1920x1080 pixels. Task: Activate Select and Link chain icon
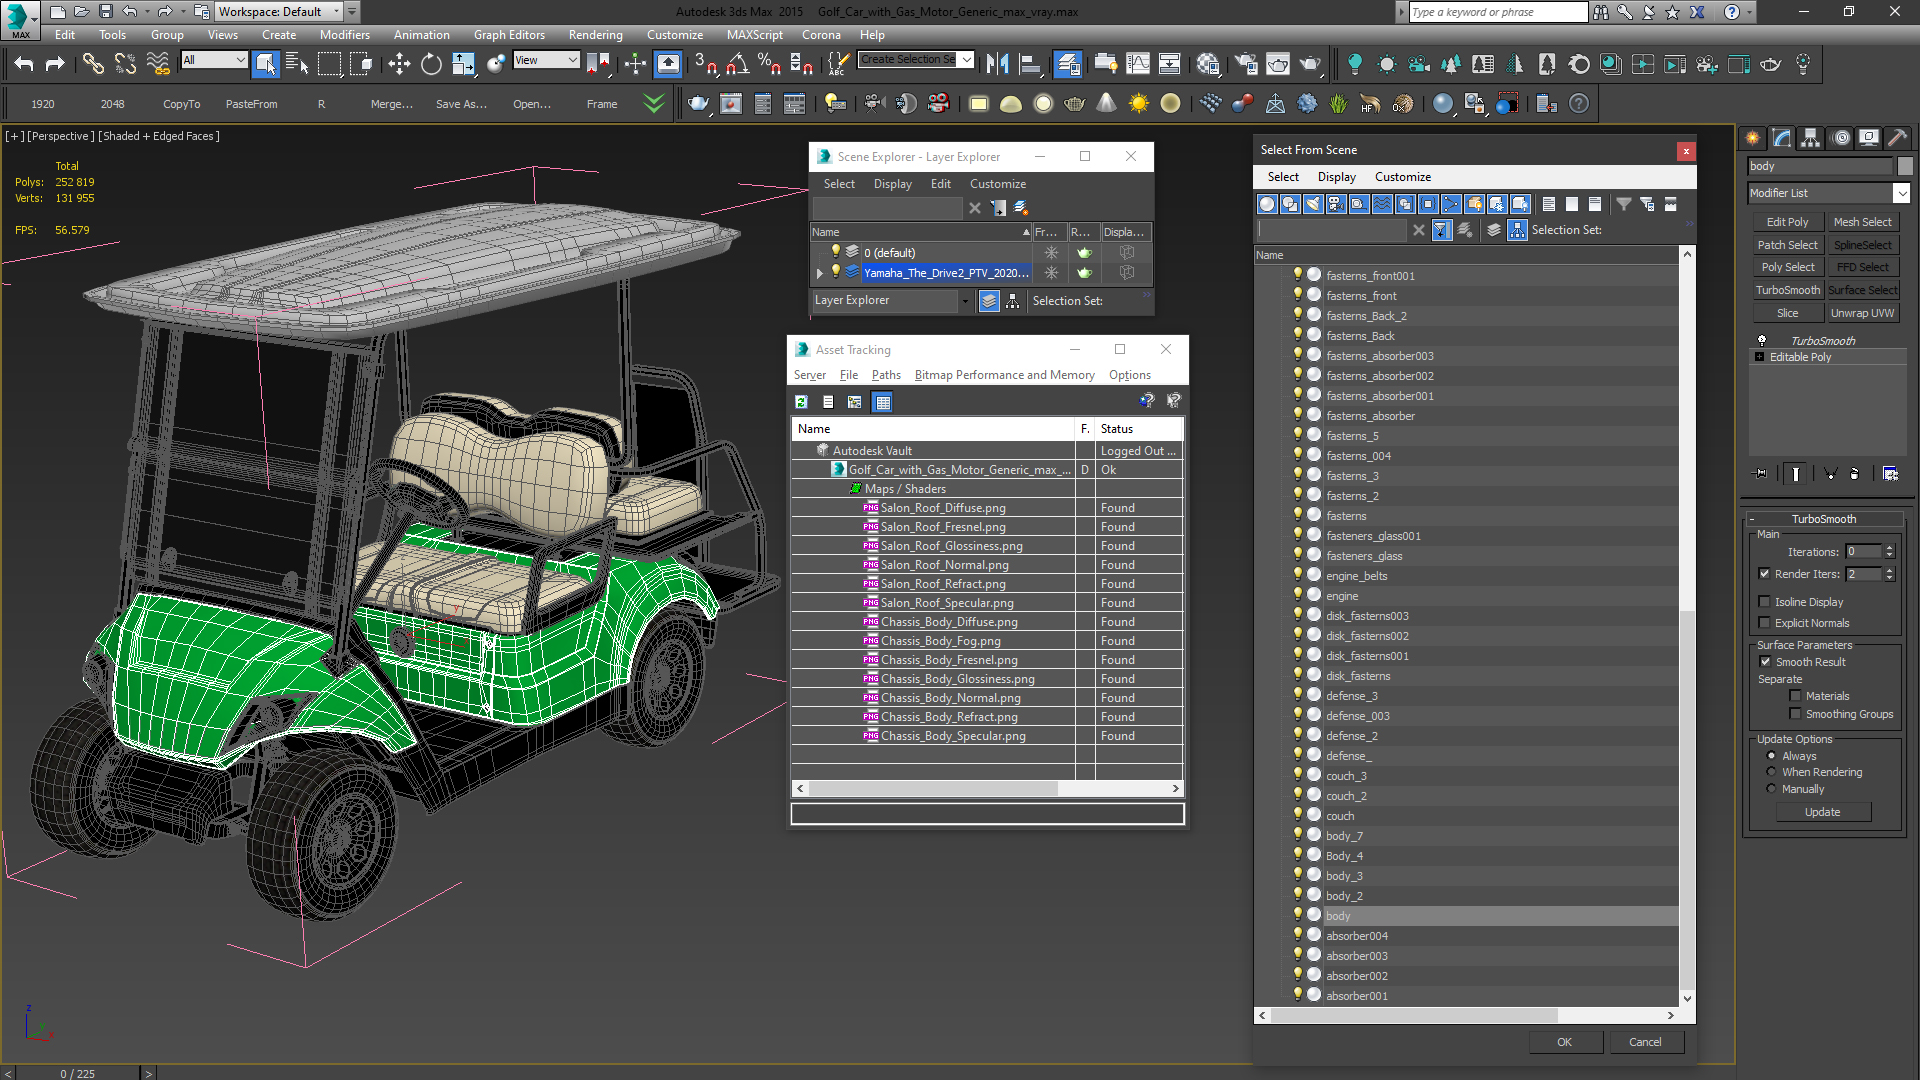coord(93,64)
